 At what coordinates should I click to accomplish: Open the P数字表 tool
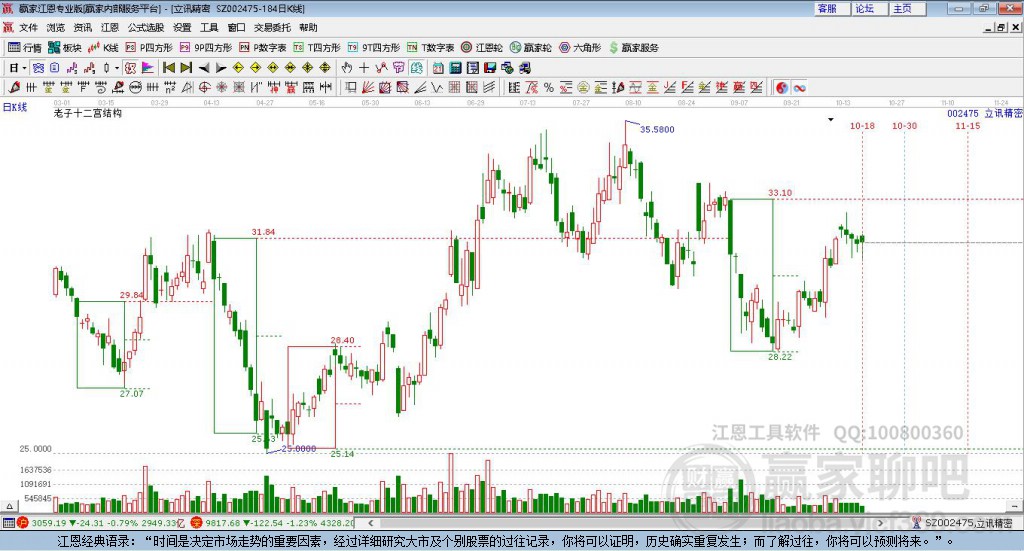(263, 48)
